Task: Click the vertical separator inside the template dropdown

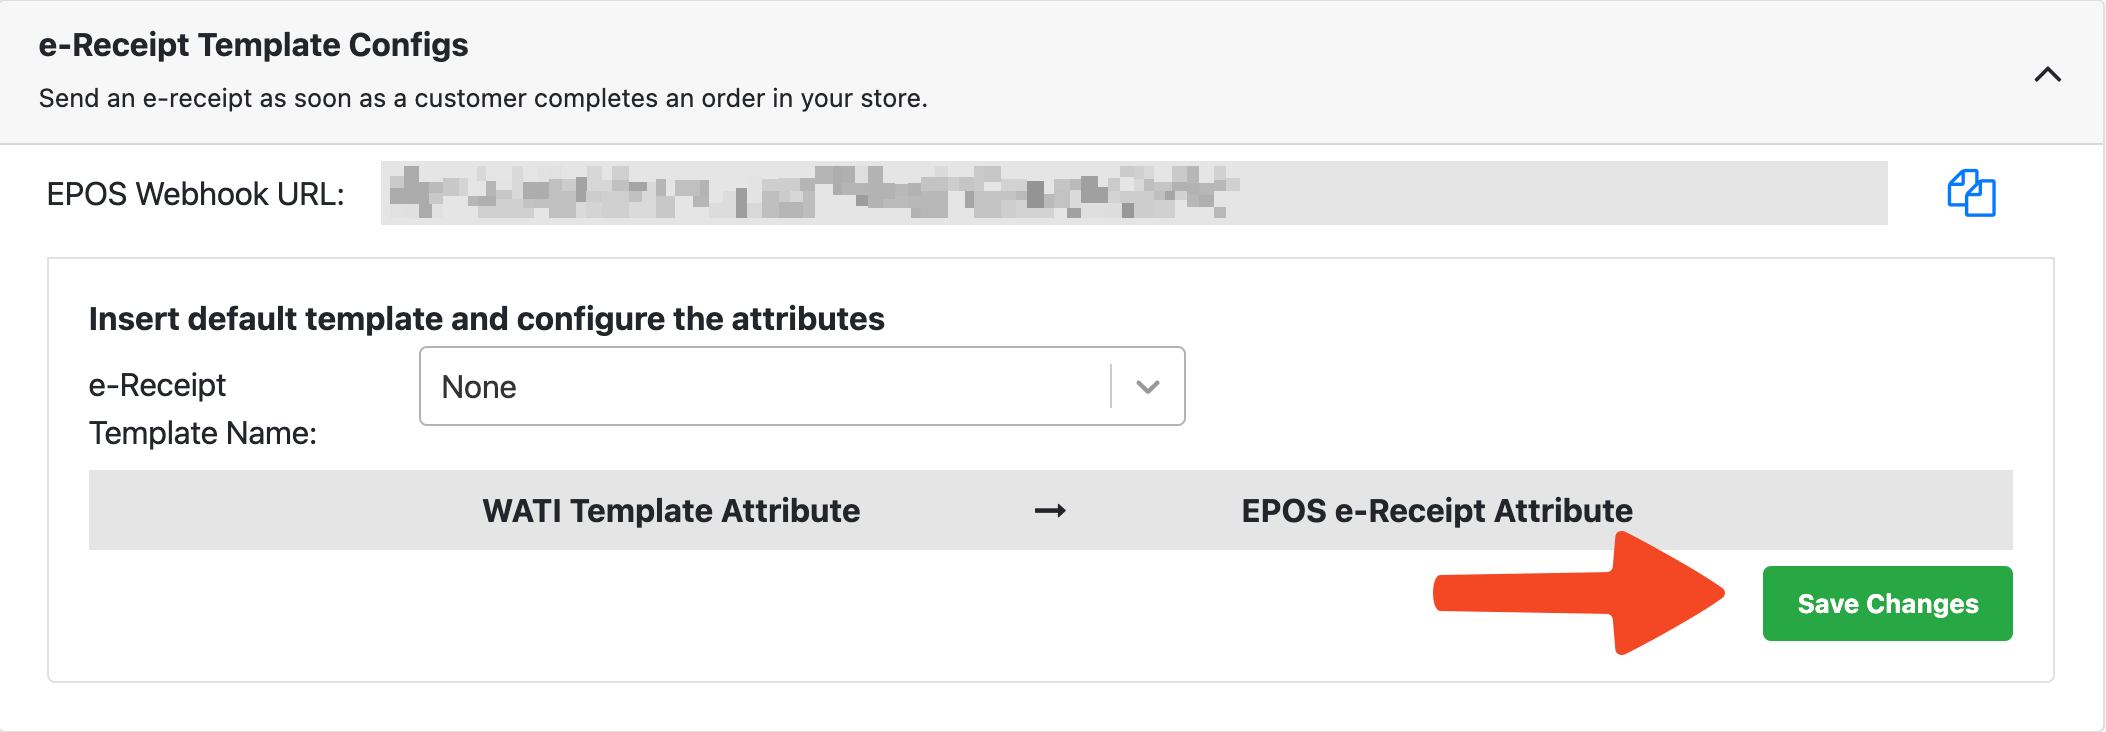Action: [x=1111, y=386]
